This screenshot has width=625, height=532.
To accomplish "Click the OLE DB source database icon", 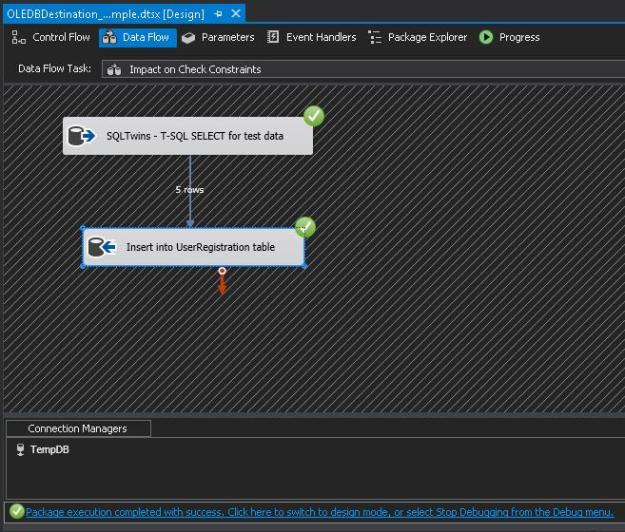I will [81, 135].
